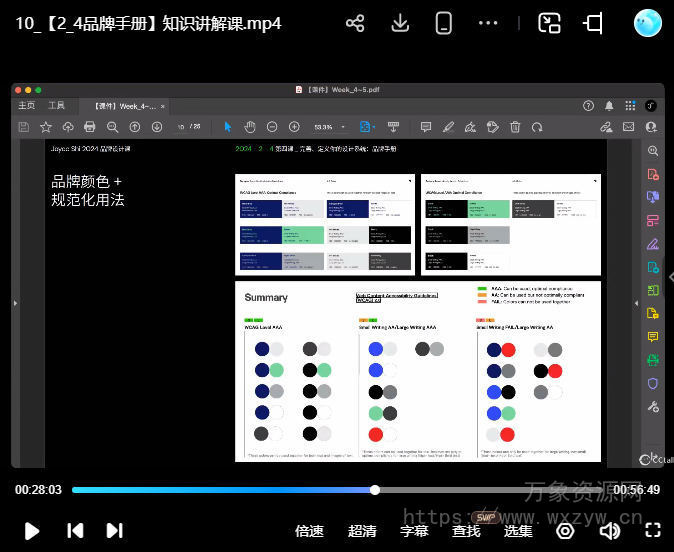Enable picture-in-picture mini player mode
The width and height of the screenshot is (674, 552).
point(549,23)
